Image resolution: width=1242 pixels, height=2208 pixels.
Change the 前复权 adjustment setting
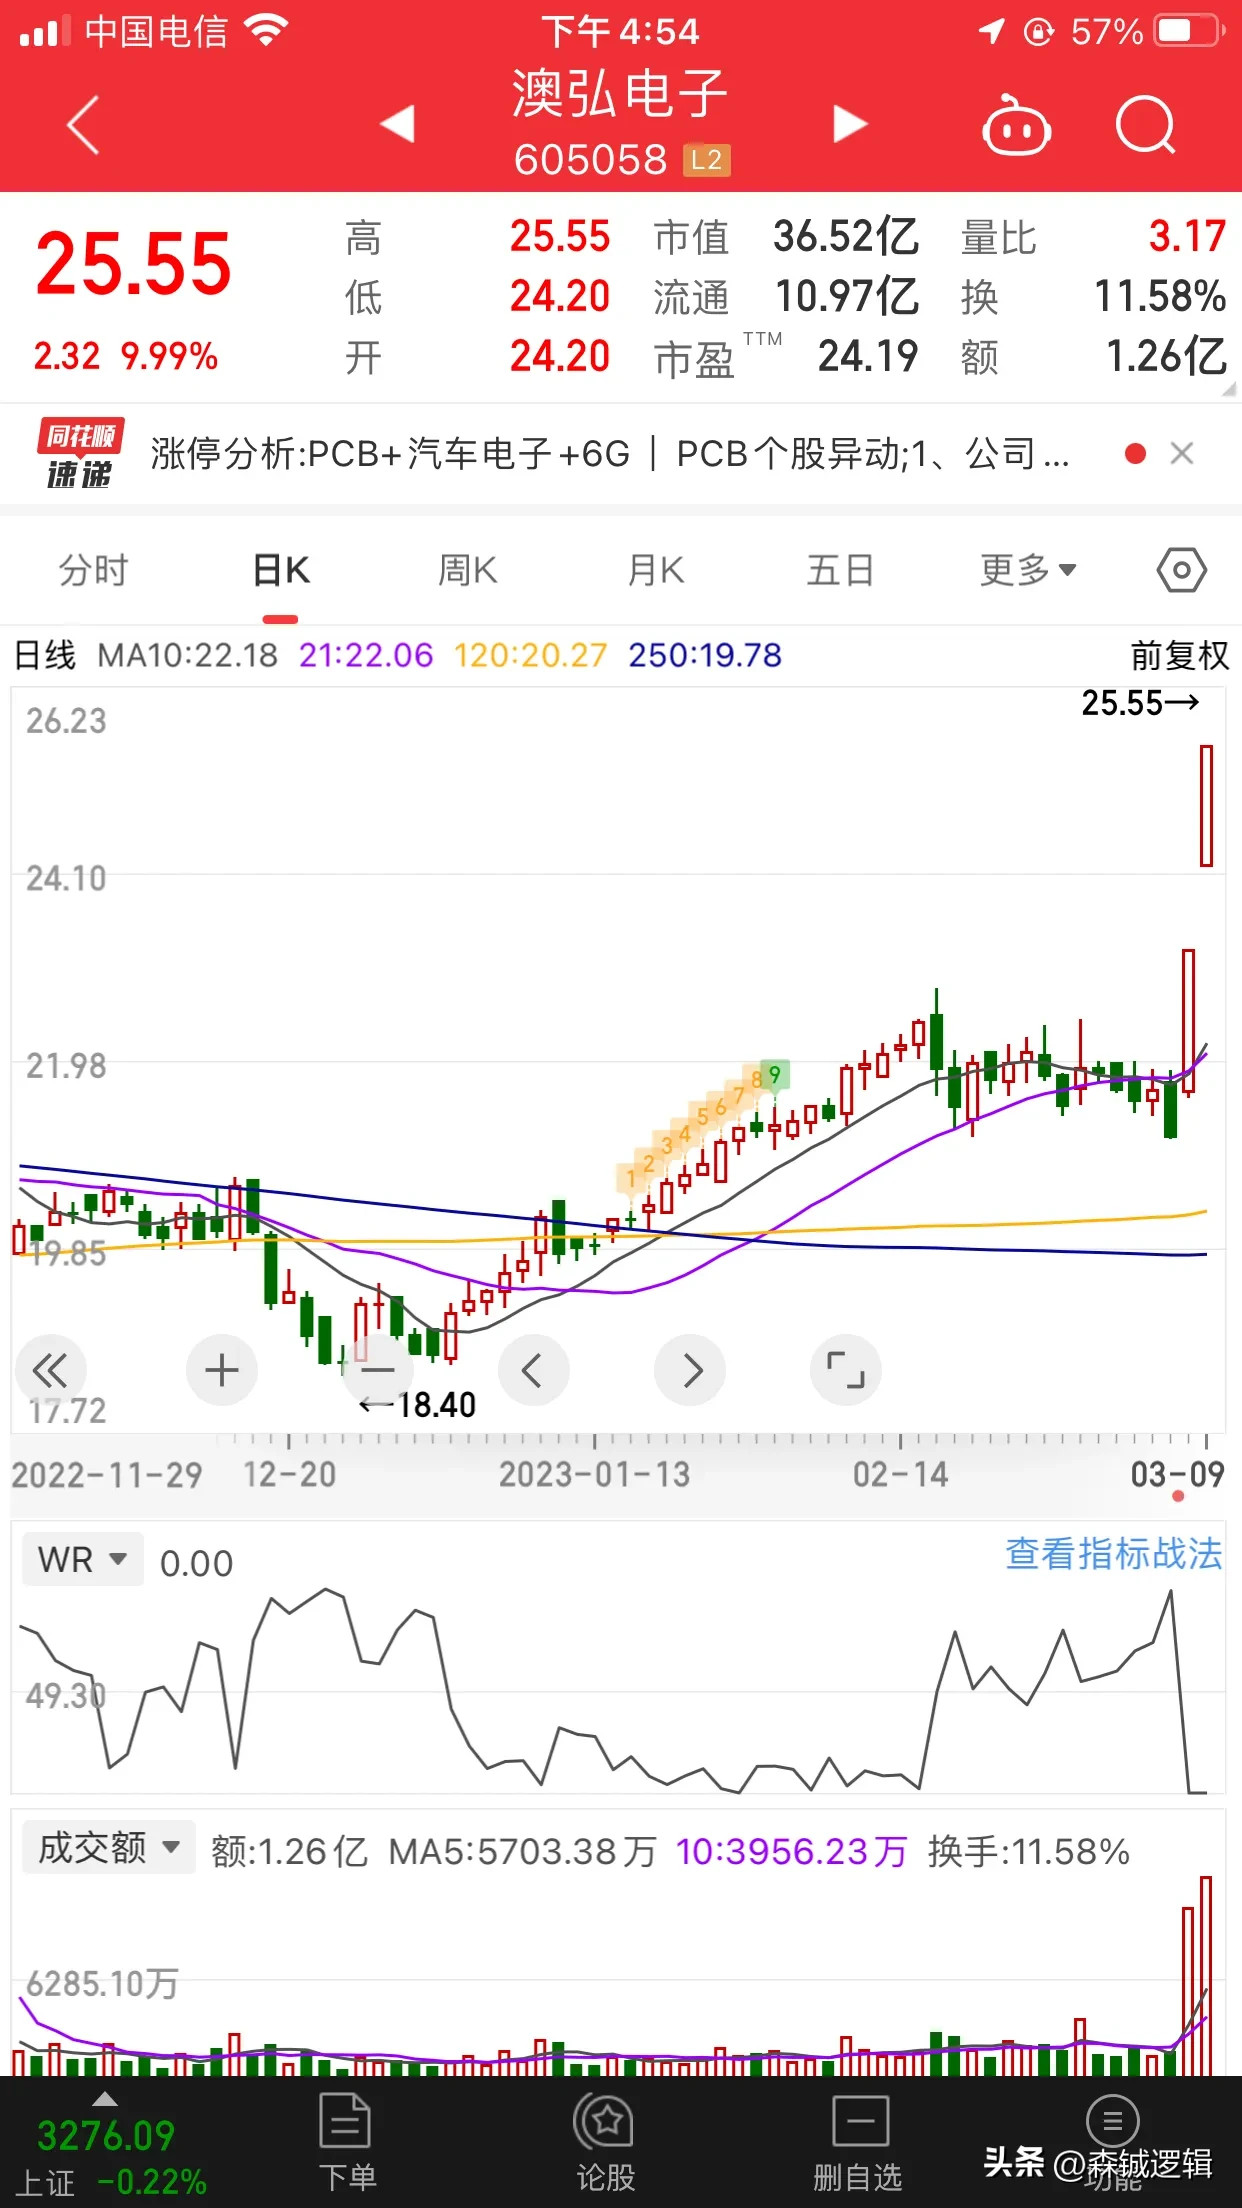pos(1179,656)
